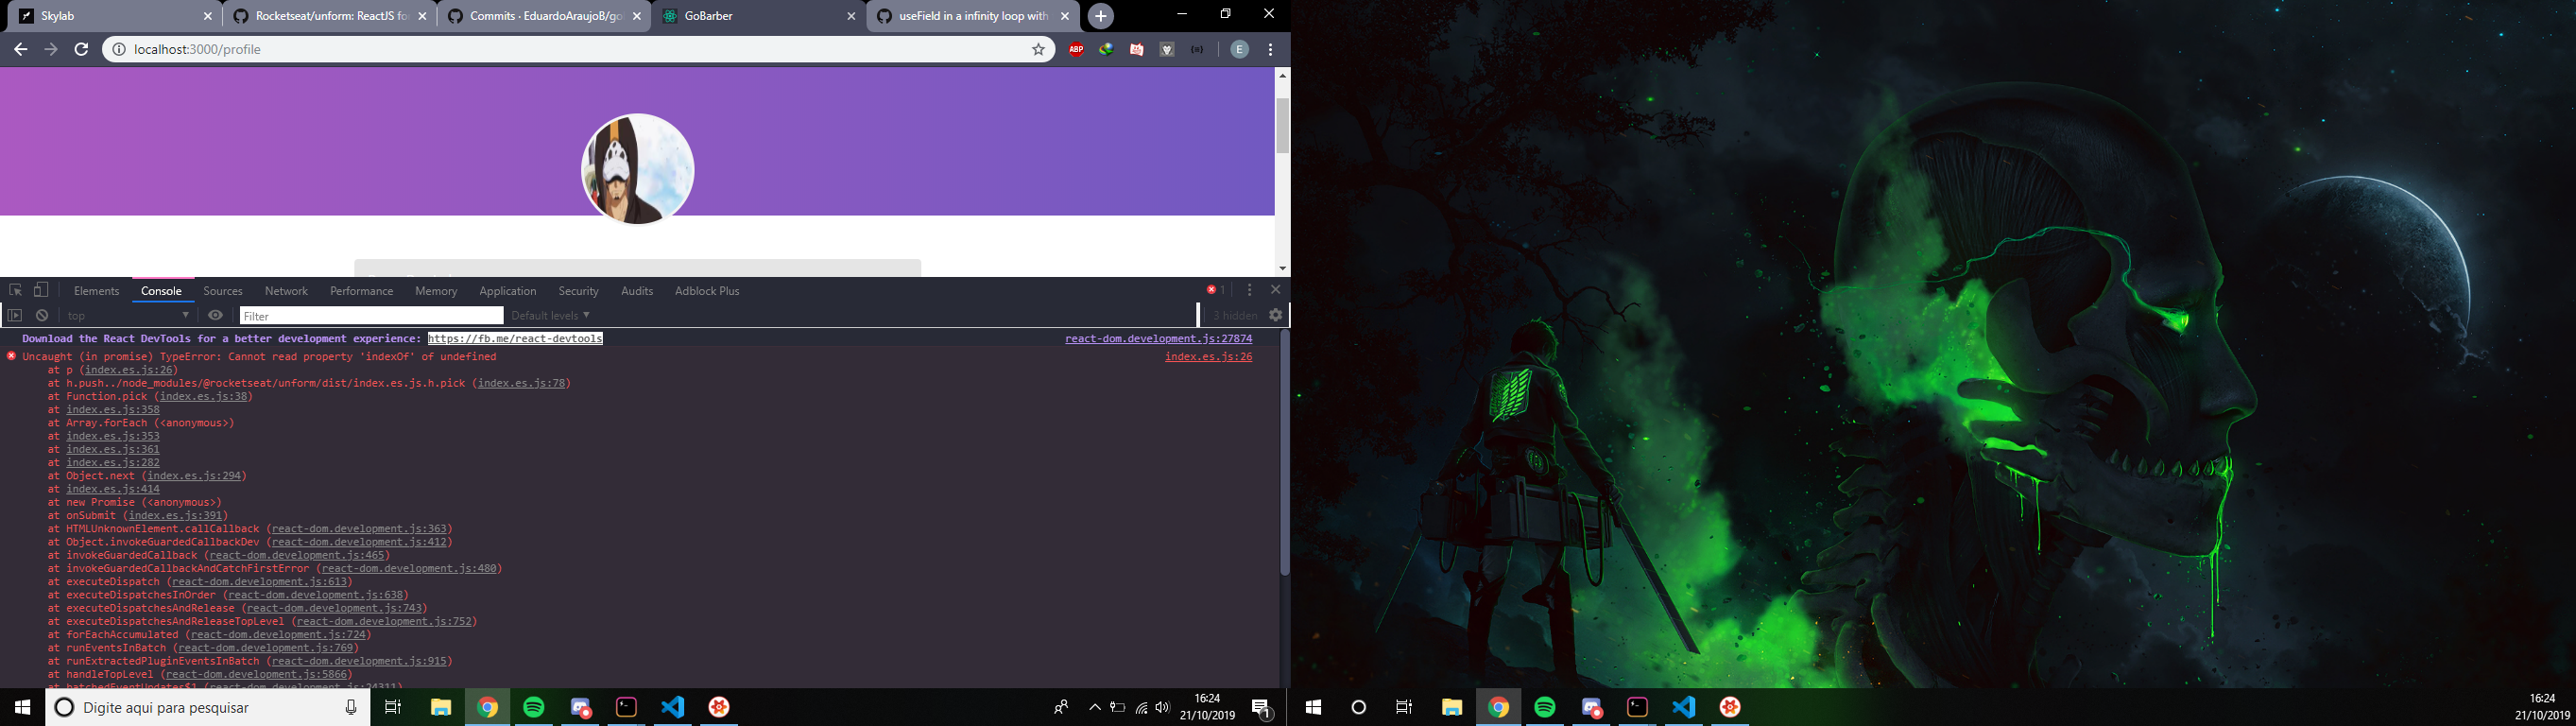Open the Chrome three-dot menu

point(1270,49)
